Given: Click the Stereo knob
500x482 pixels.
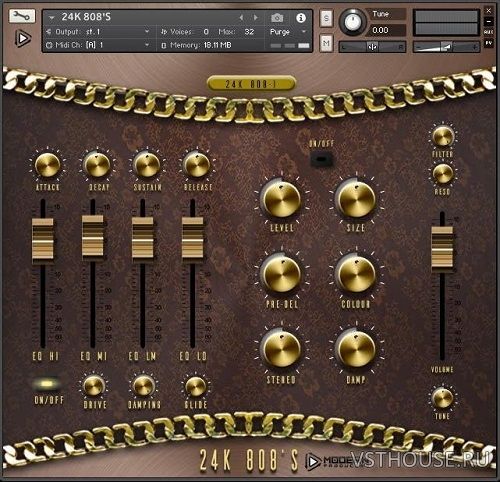Looking at the screenshot, I should [x=282, y=349].
